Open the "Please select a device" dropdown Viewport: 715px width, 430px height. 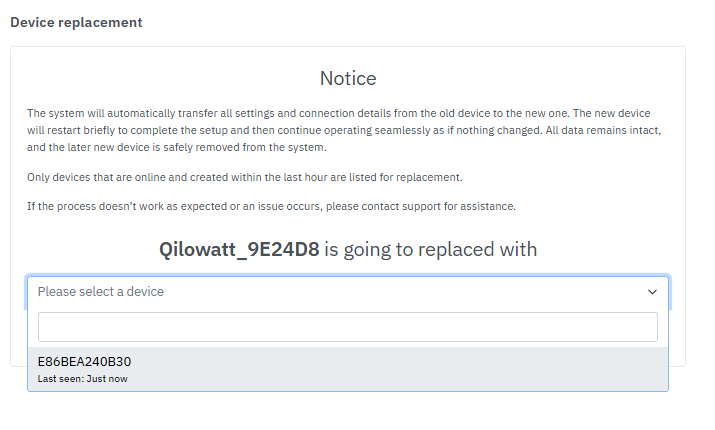(347, 292)
